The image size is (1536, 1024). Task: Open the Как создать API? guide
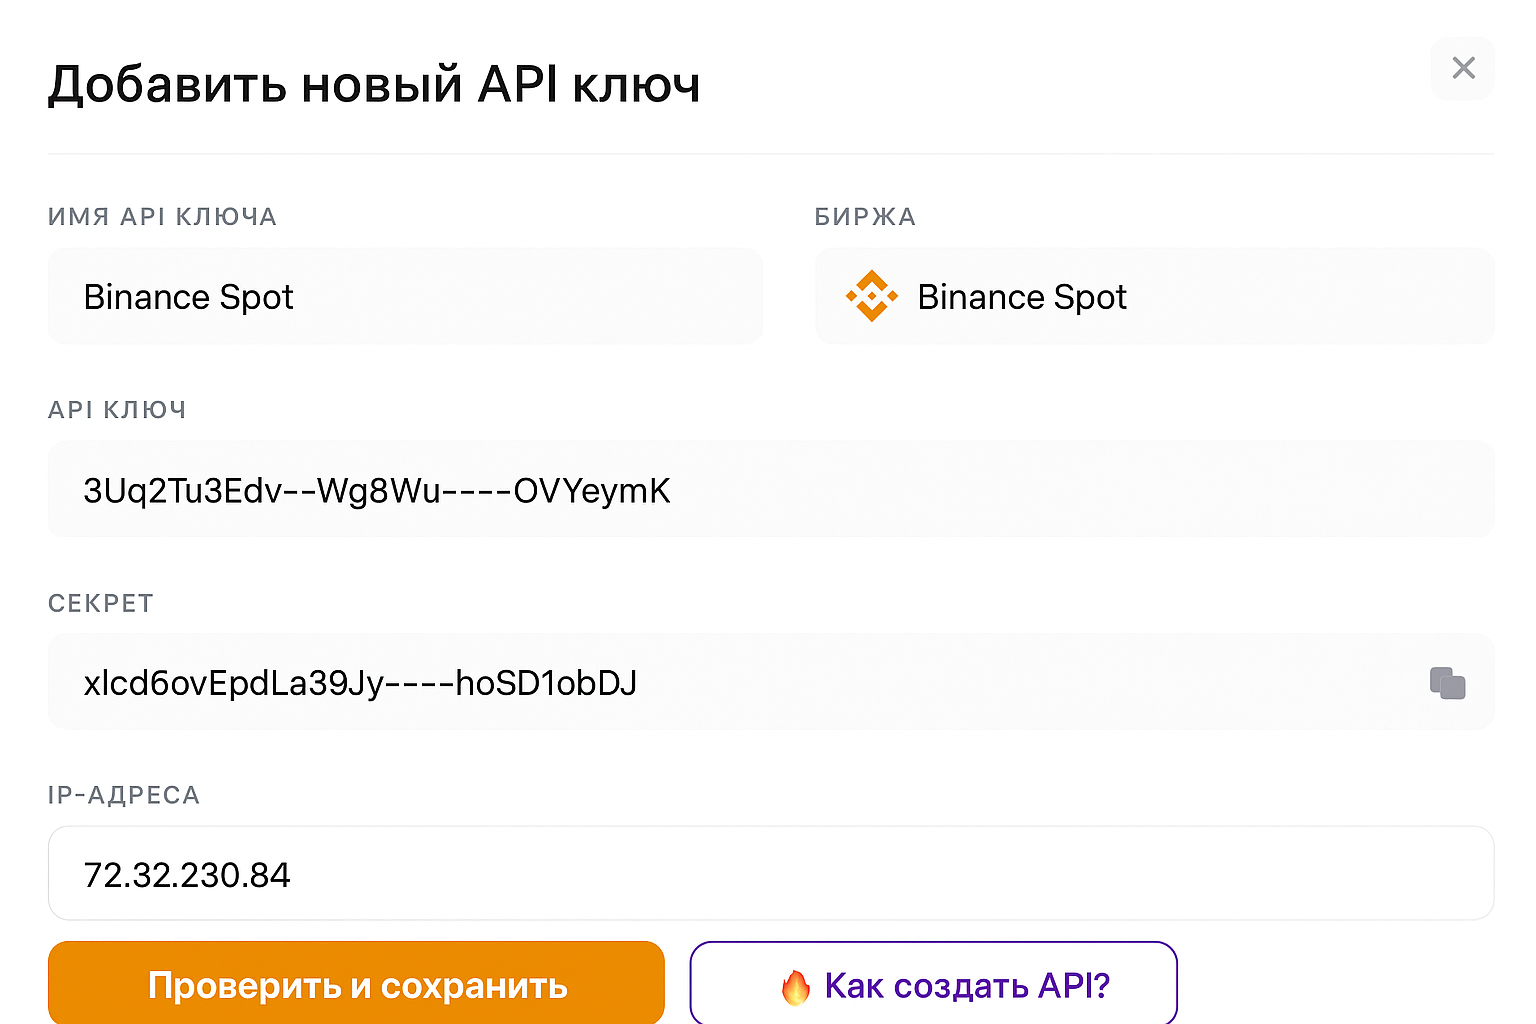933,984
